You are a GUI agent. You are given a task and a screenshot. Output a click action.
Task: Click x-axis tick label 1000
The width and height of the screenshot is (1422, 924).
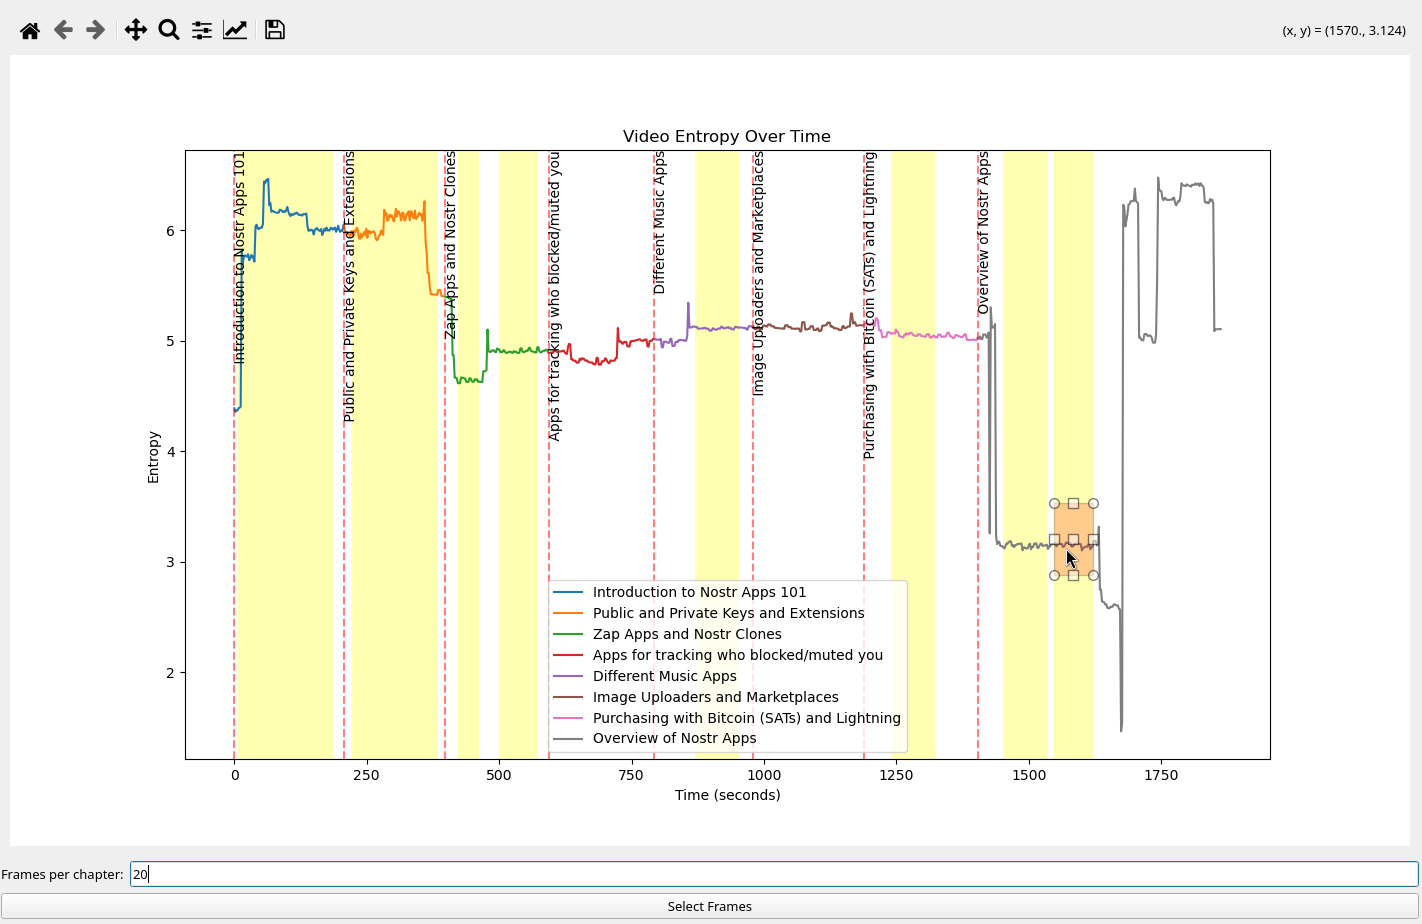pos(764,775)
